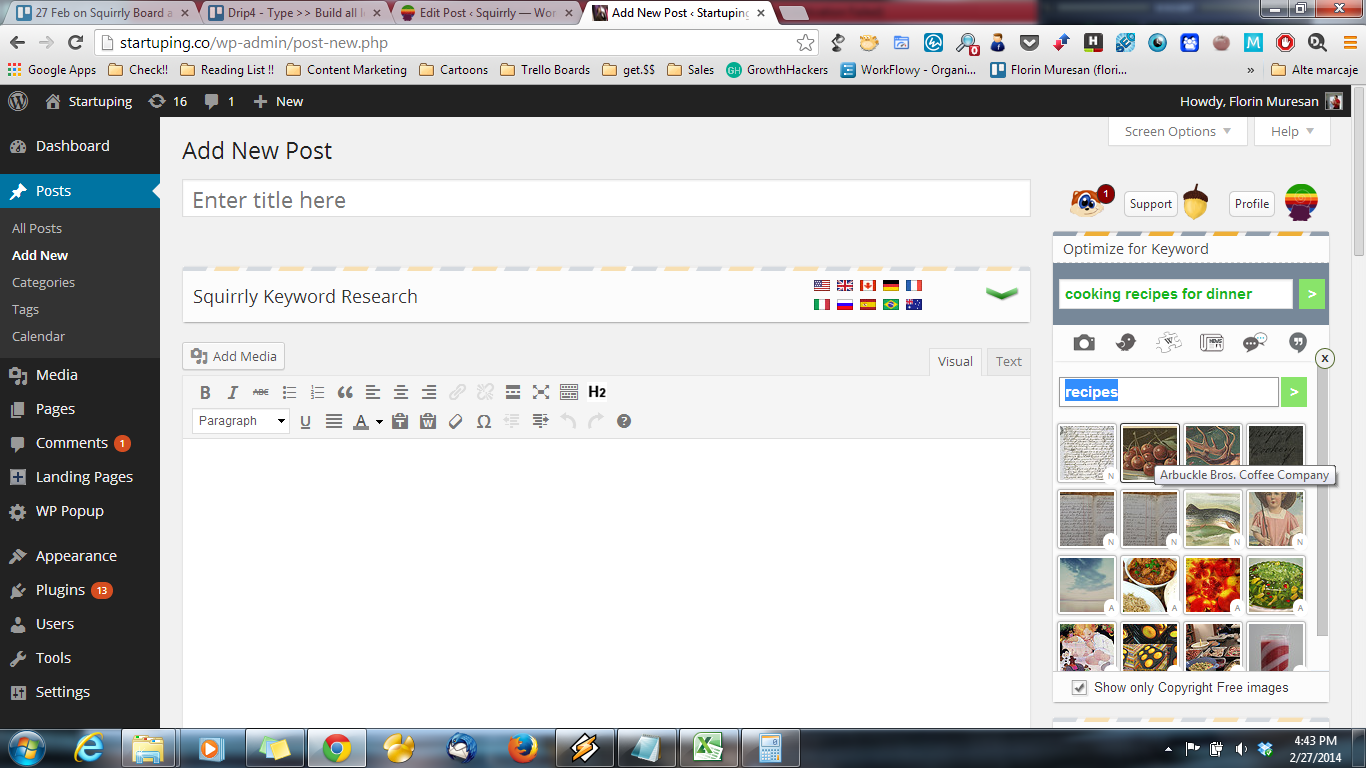The width and height of the screenshot is (1366, 768).
Task: Toggle the editor toolbar kitchen sink
Action: coord(569,392)
